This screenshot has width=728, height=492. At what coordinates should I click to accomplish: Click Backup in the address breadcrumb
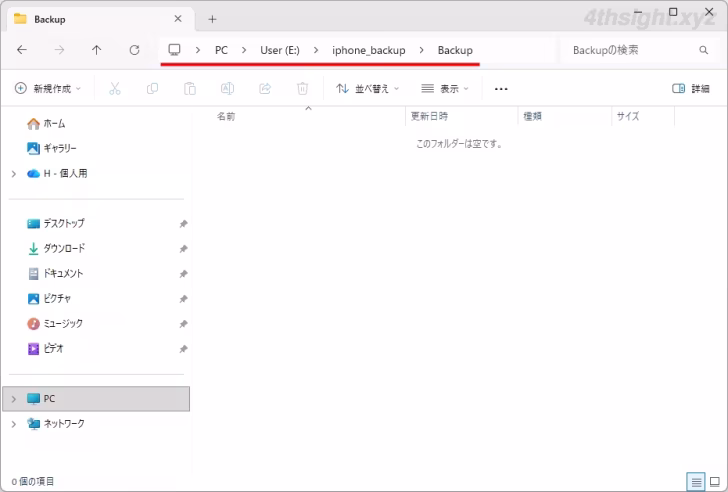[455, 50]
